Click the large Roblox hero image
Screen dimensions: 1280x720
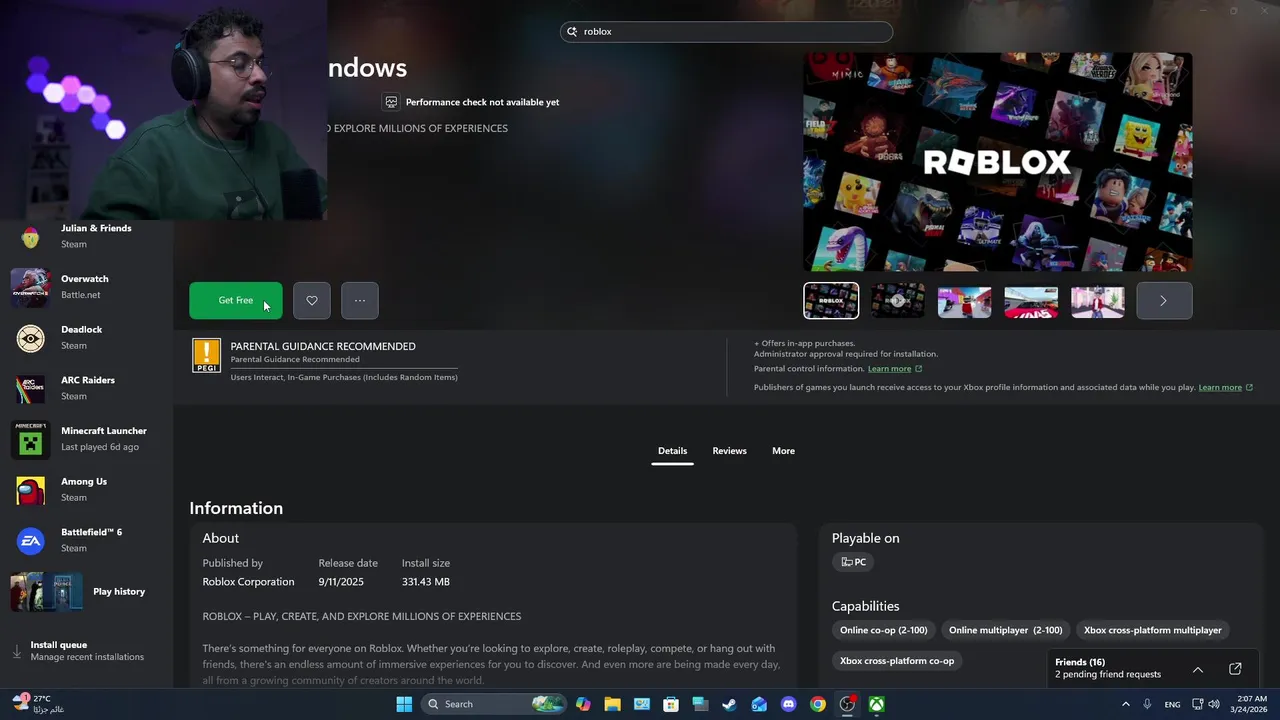(998, 162)
